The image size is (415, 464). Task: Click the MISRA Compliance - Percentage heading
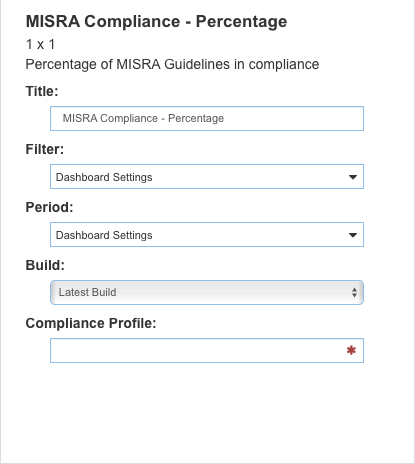(156, 21)
